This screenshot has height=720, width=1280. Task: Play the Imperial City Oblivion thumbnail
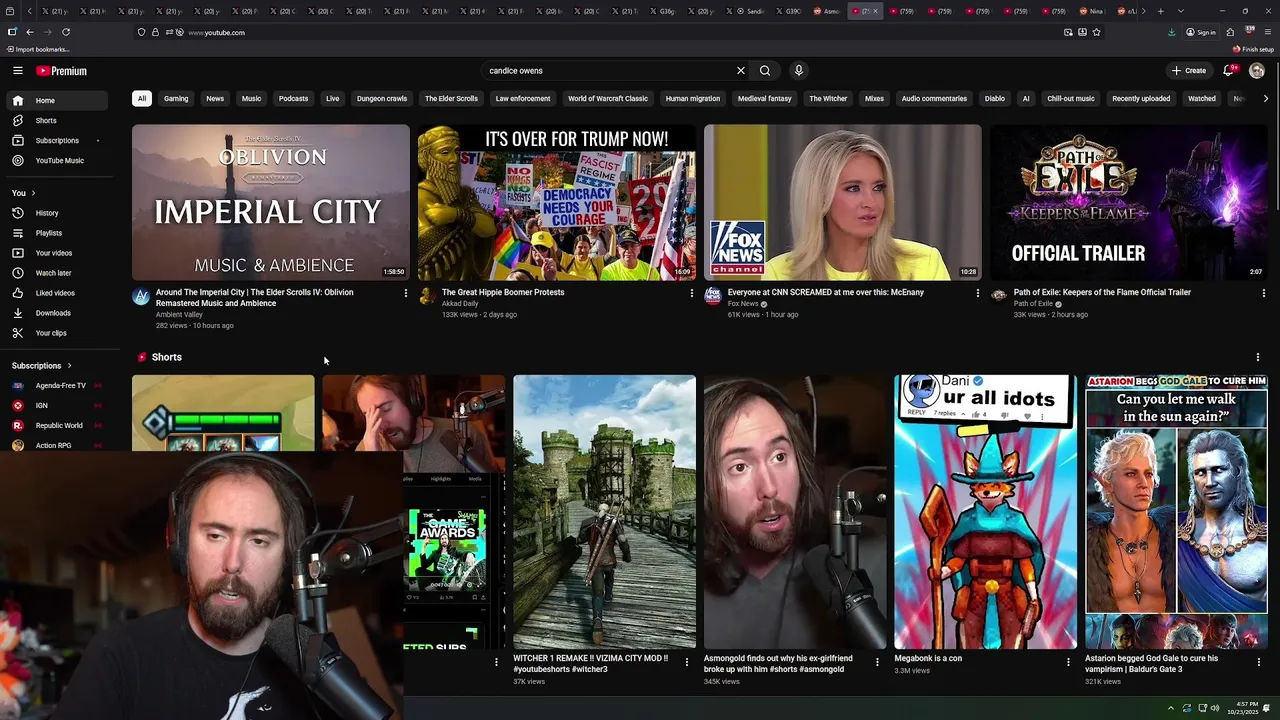271,202
